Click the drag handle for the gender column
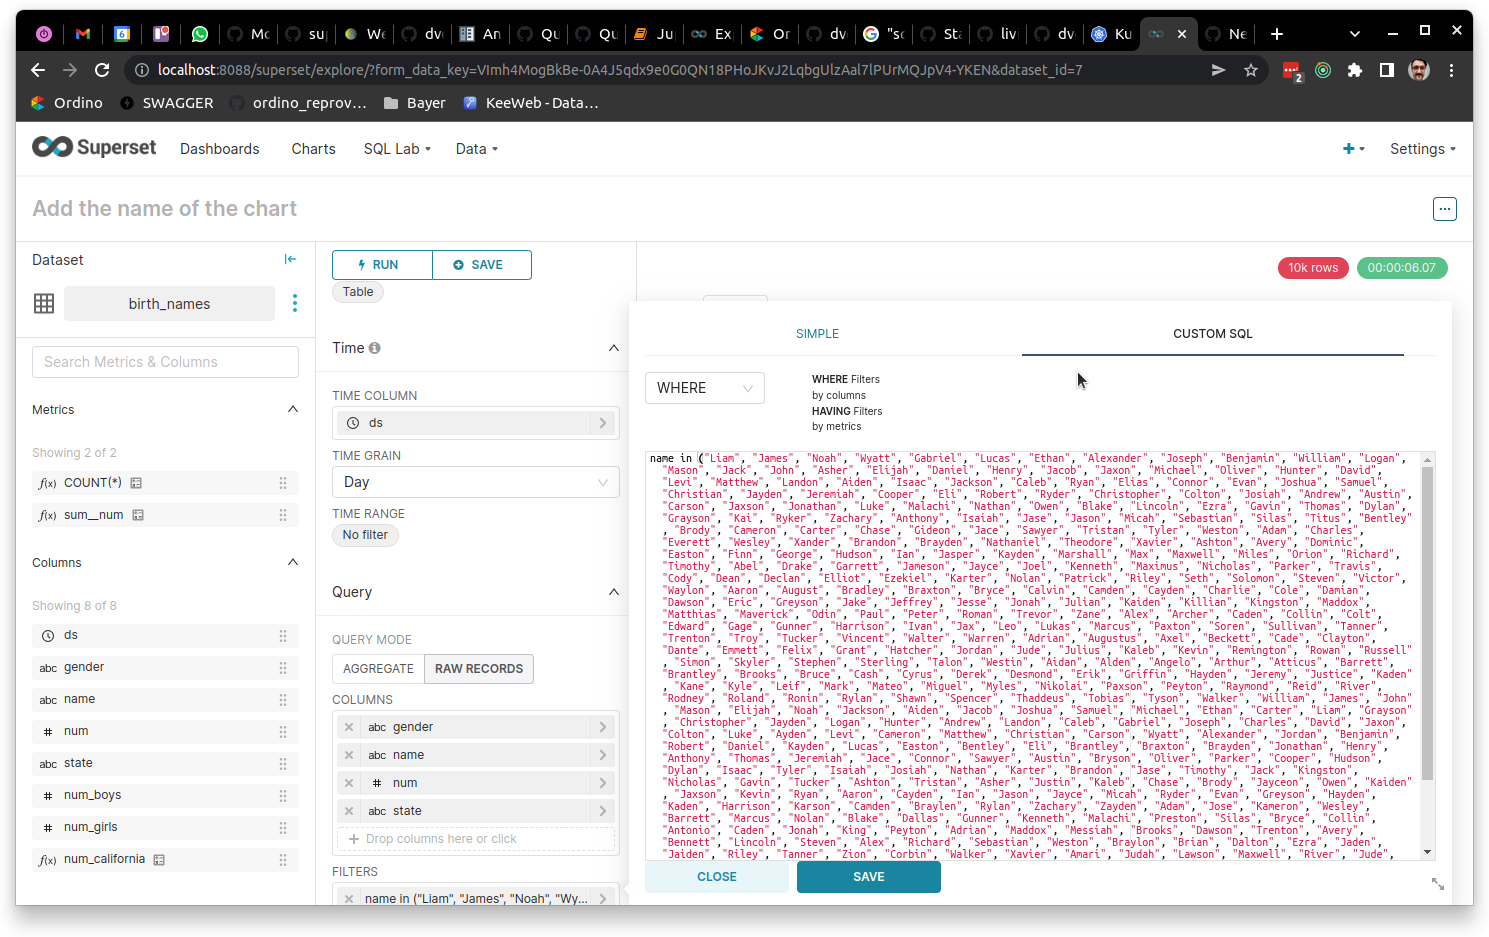Screen dimensions: 1489x937 (x=283, y=667)
